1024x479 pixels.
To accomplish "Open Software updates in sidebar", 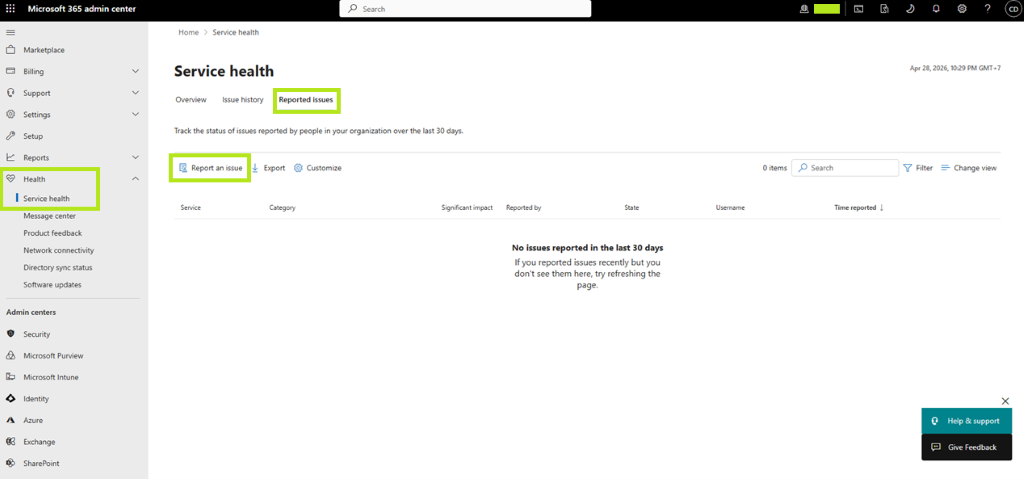I will click(52, 285).
